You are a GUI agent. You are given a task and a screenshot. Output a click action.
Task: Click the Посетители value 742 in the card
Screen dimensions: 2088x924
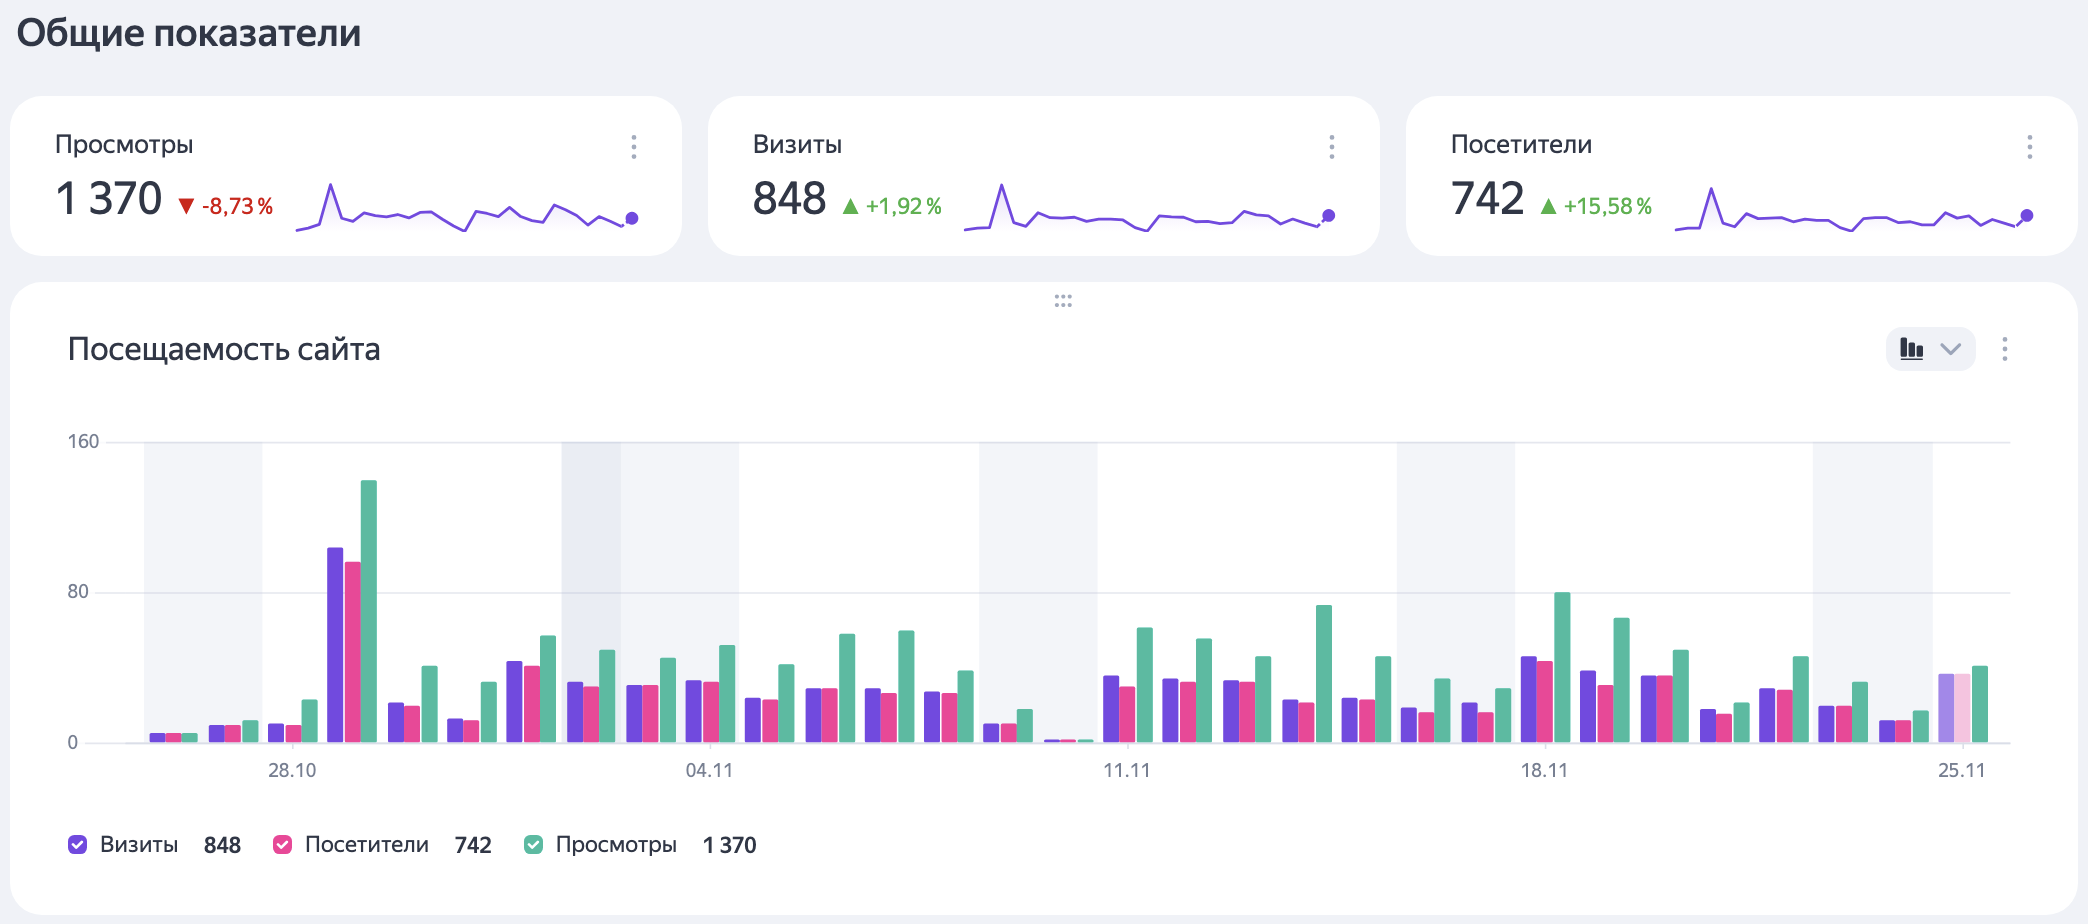pos(1486,198)
